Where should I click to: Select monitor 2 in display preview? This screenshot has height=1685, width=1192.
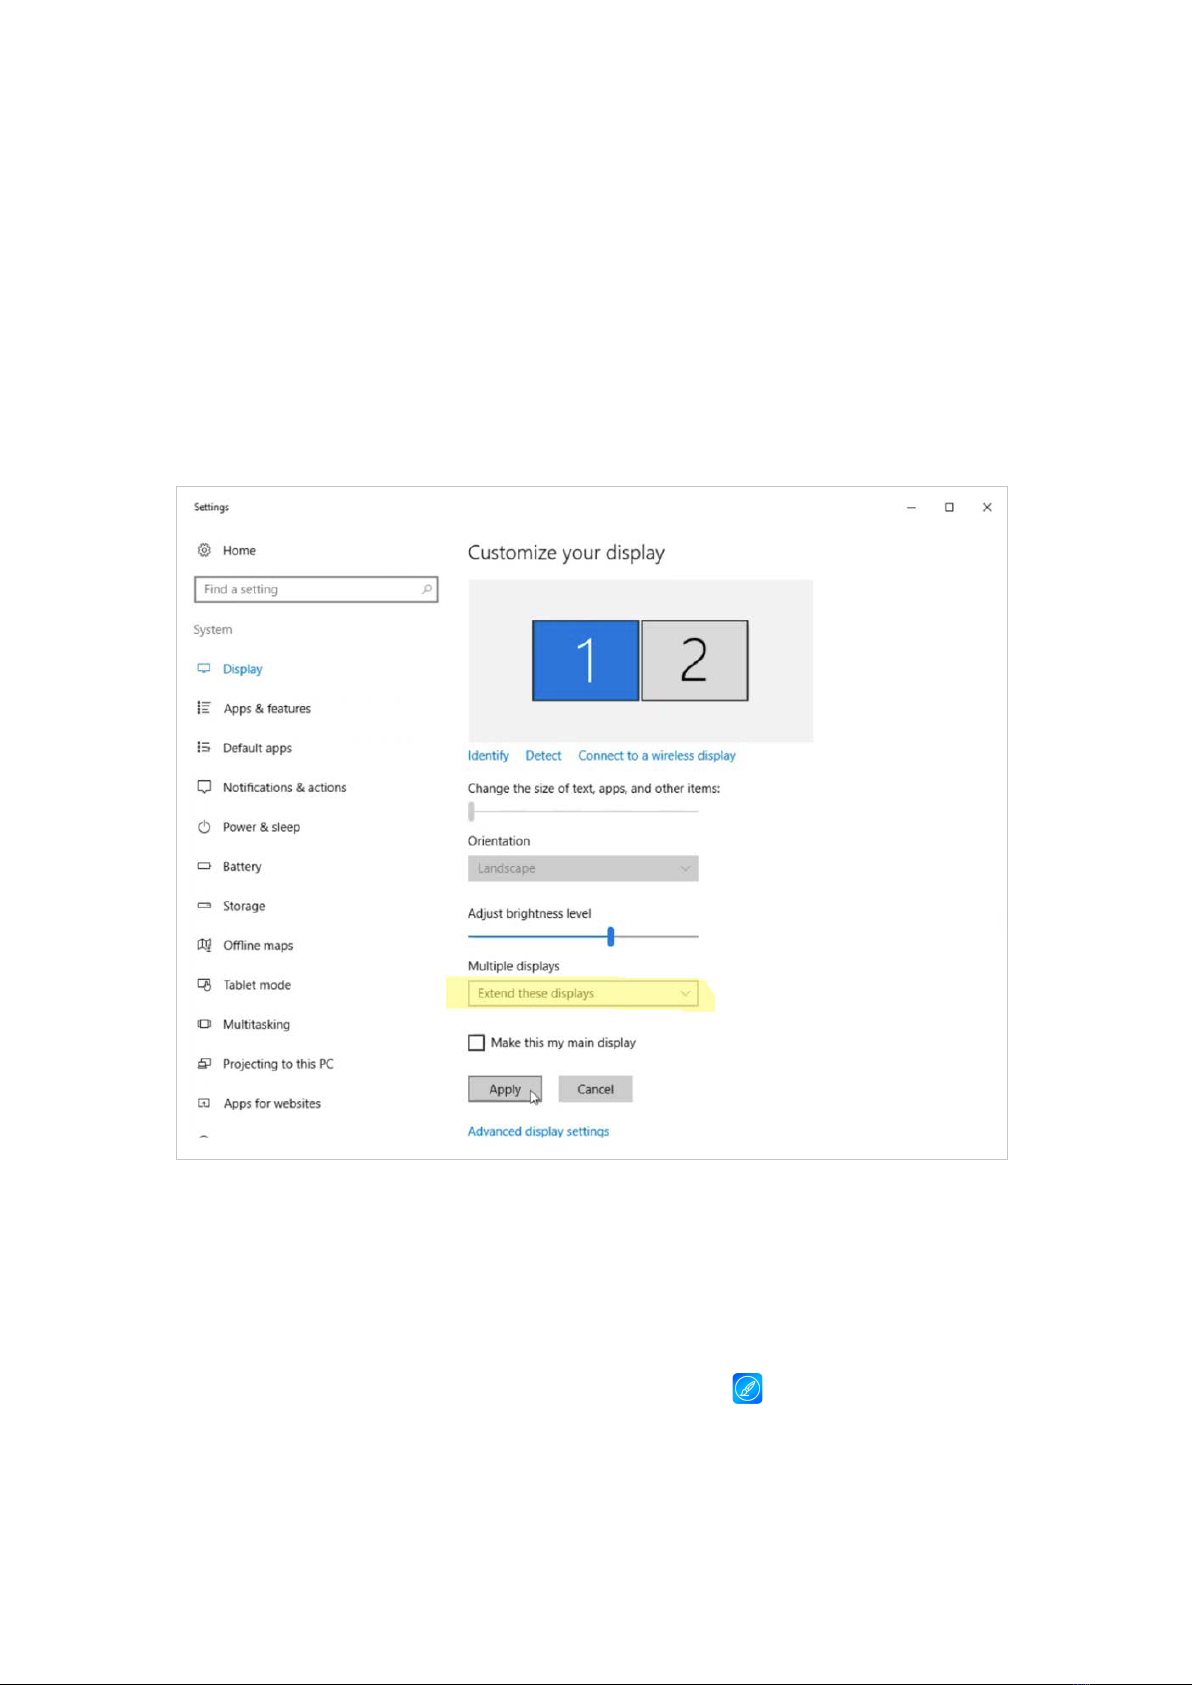[x=694, y=660]
